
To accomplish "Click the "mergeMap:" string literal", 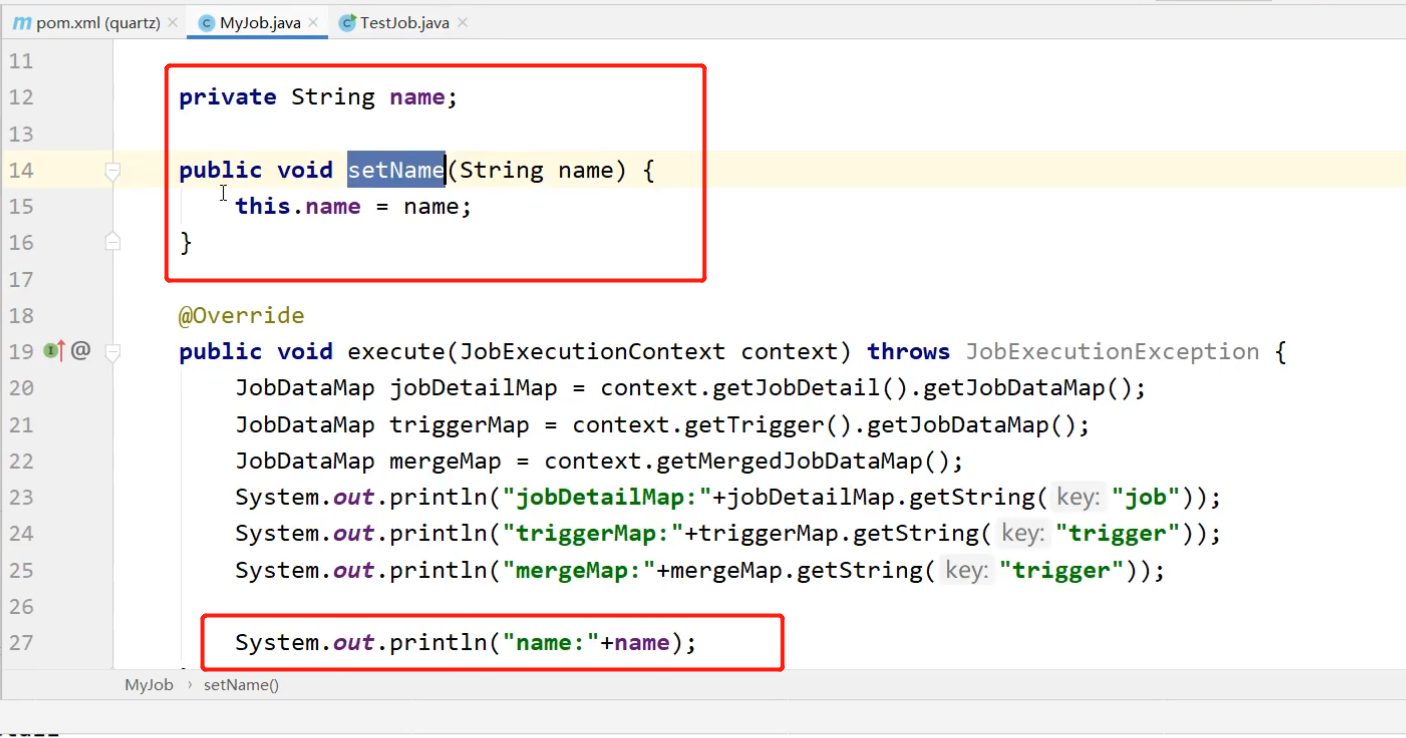I will pyautogui.click(x=579, y=571).
